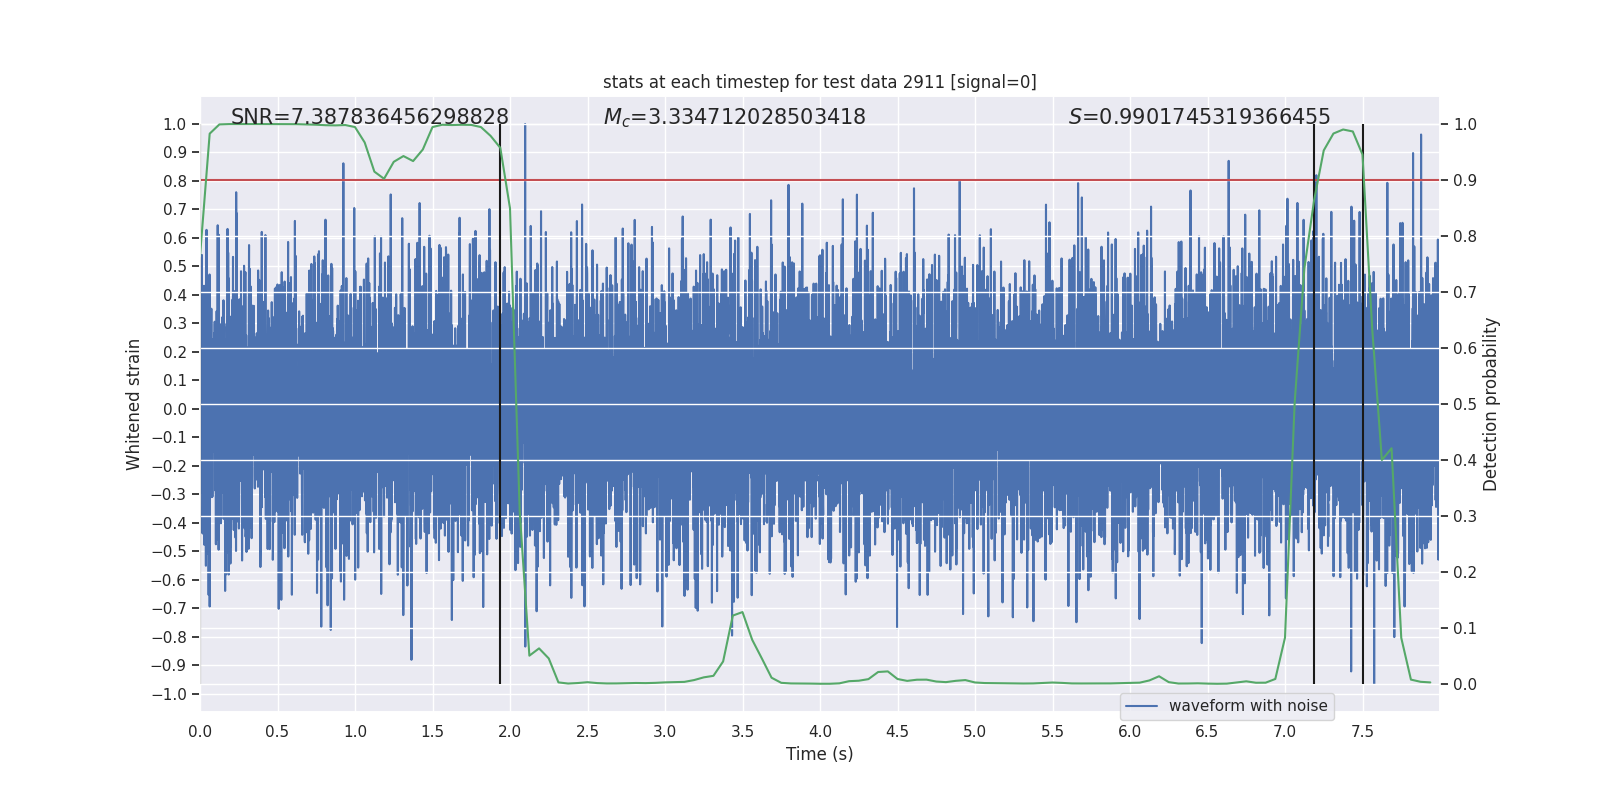Click the 2.5 tick label on time axis
Screen dimensions: 1600x800
click(x=587, y=731)
